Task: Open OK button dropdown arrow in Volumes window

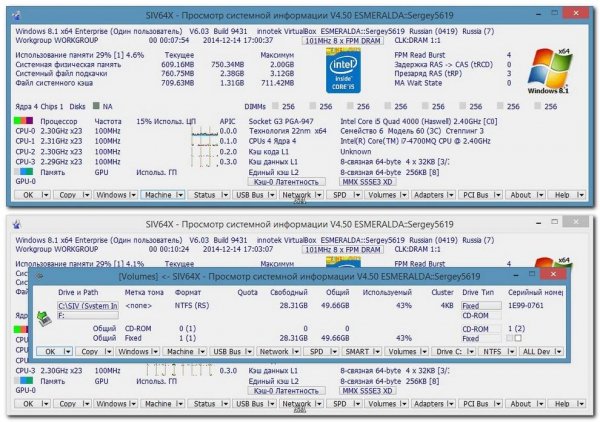Action: [67, 351]
